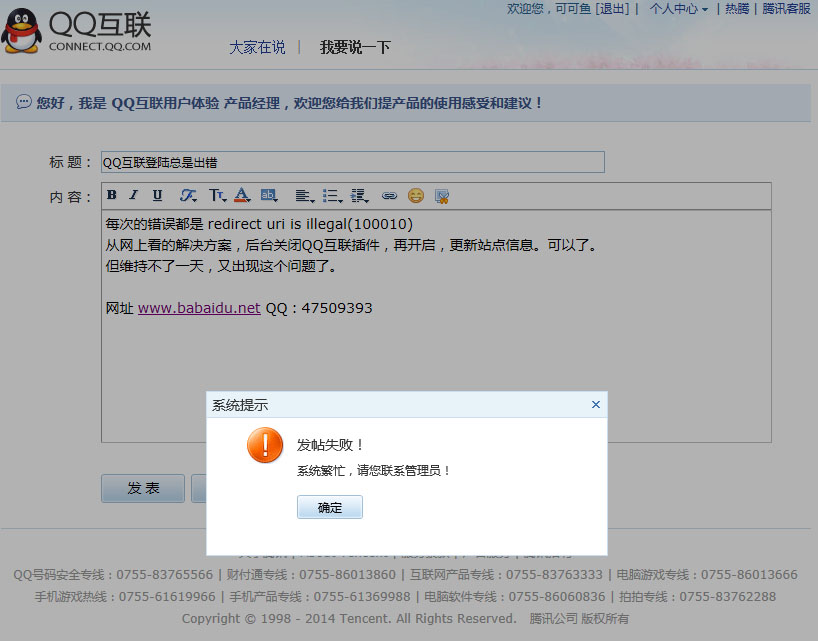Screen dimensions: 818x641
Task: Click the 可可鱼 username link
Action: coord(573,9)
